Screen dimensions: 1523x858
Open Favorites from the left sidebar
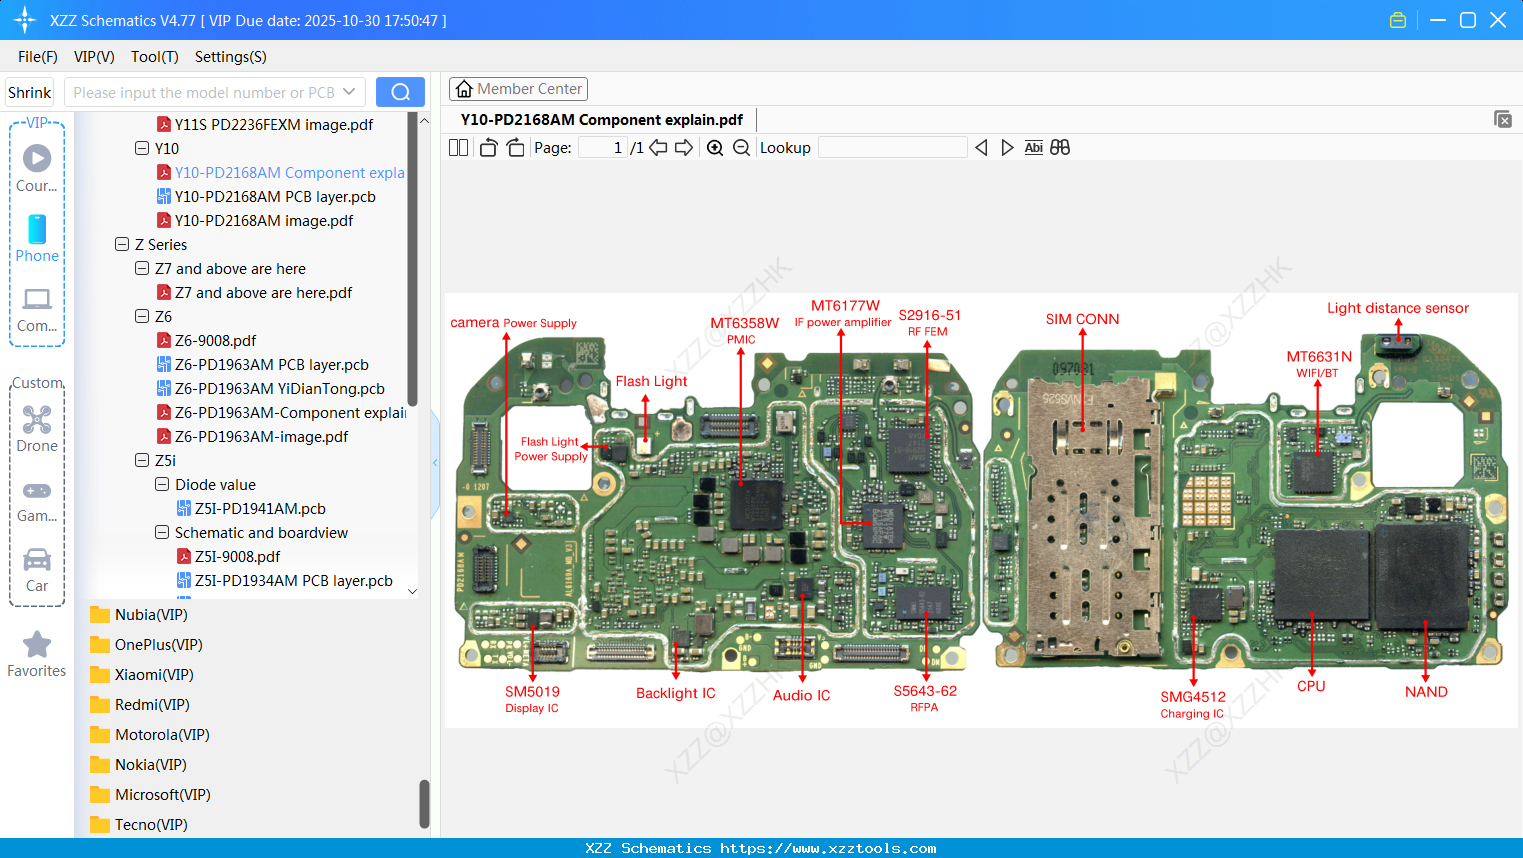[x=36, y=652]
